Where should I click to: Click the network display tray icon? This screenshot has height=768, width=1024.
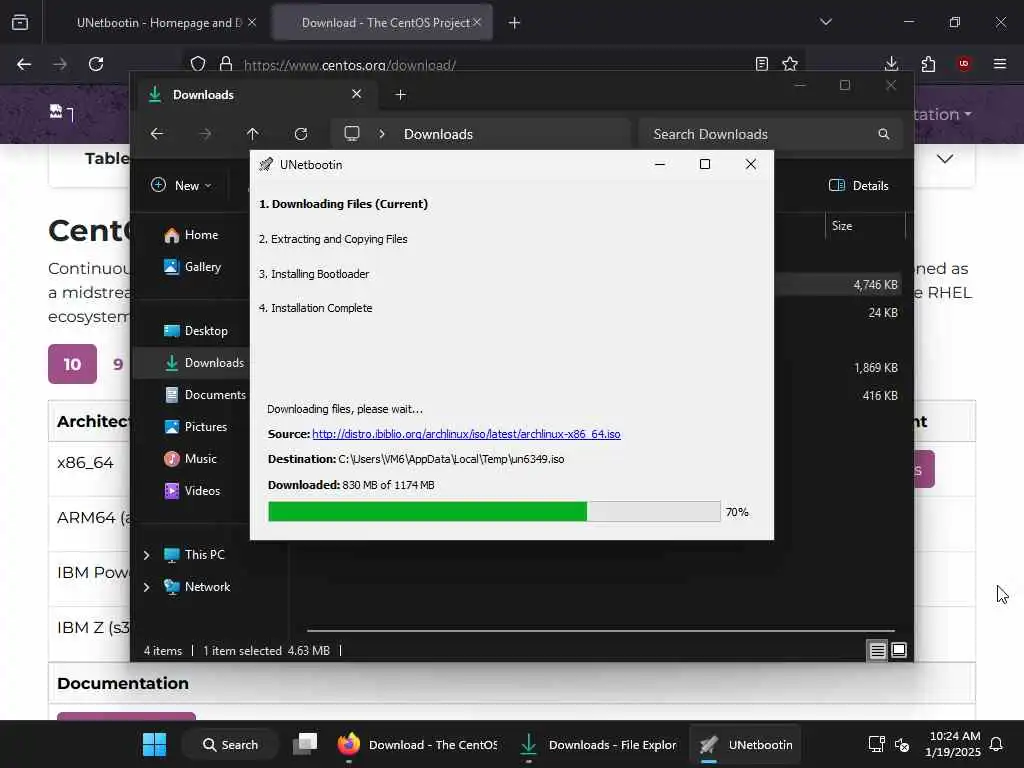(x=876, y=744)
